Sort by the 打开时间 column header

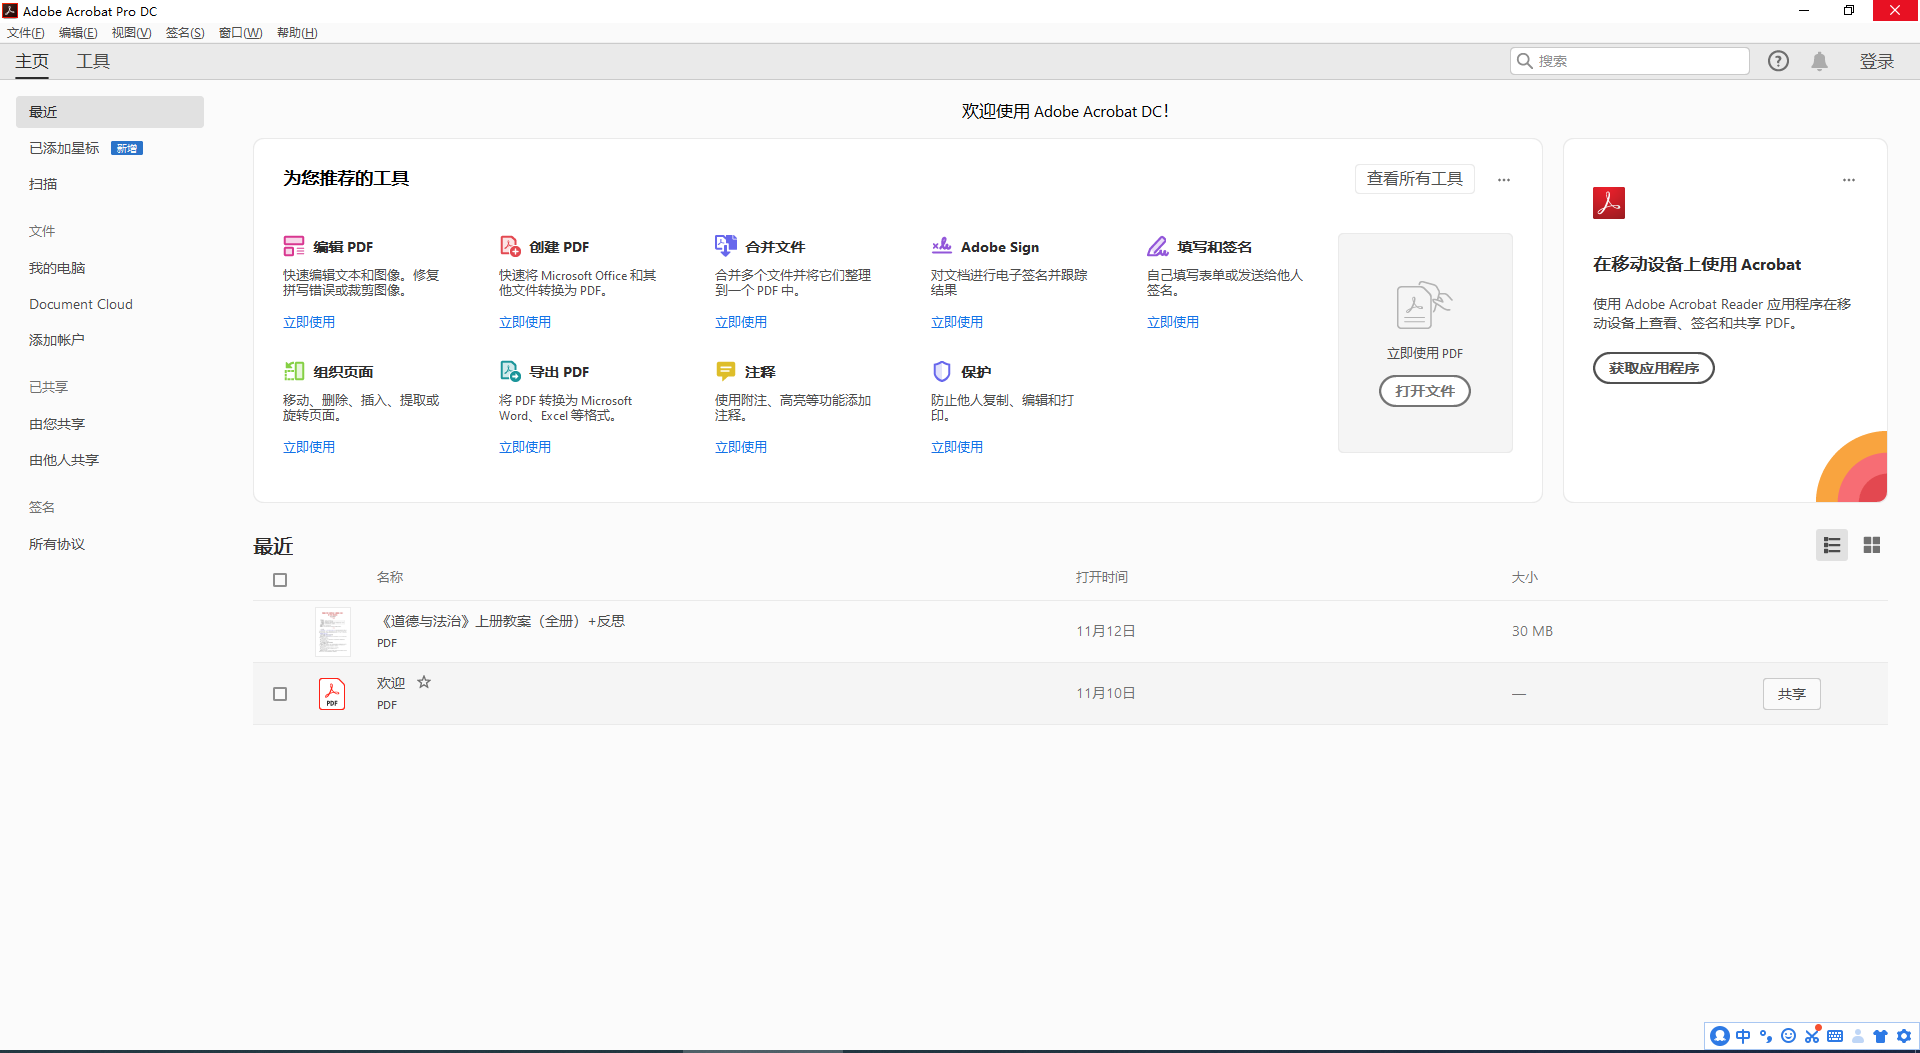[1102, 577]
